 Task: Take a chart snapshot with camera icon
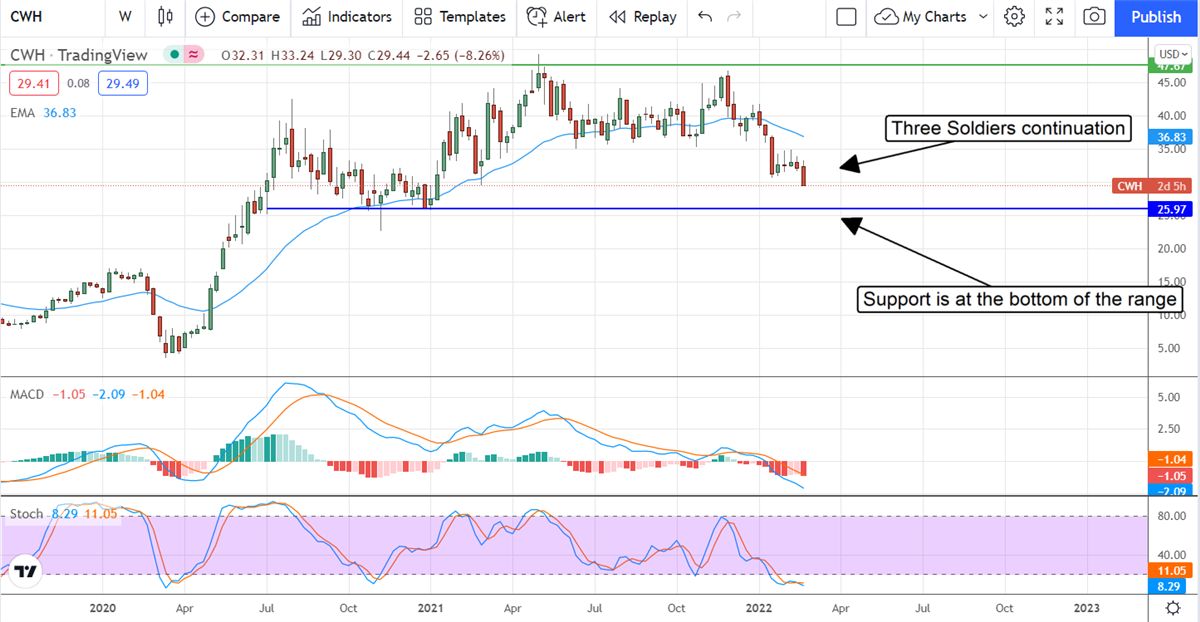point(1095,16)
